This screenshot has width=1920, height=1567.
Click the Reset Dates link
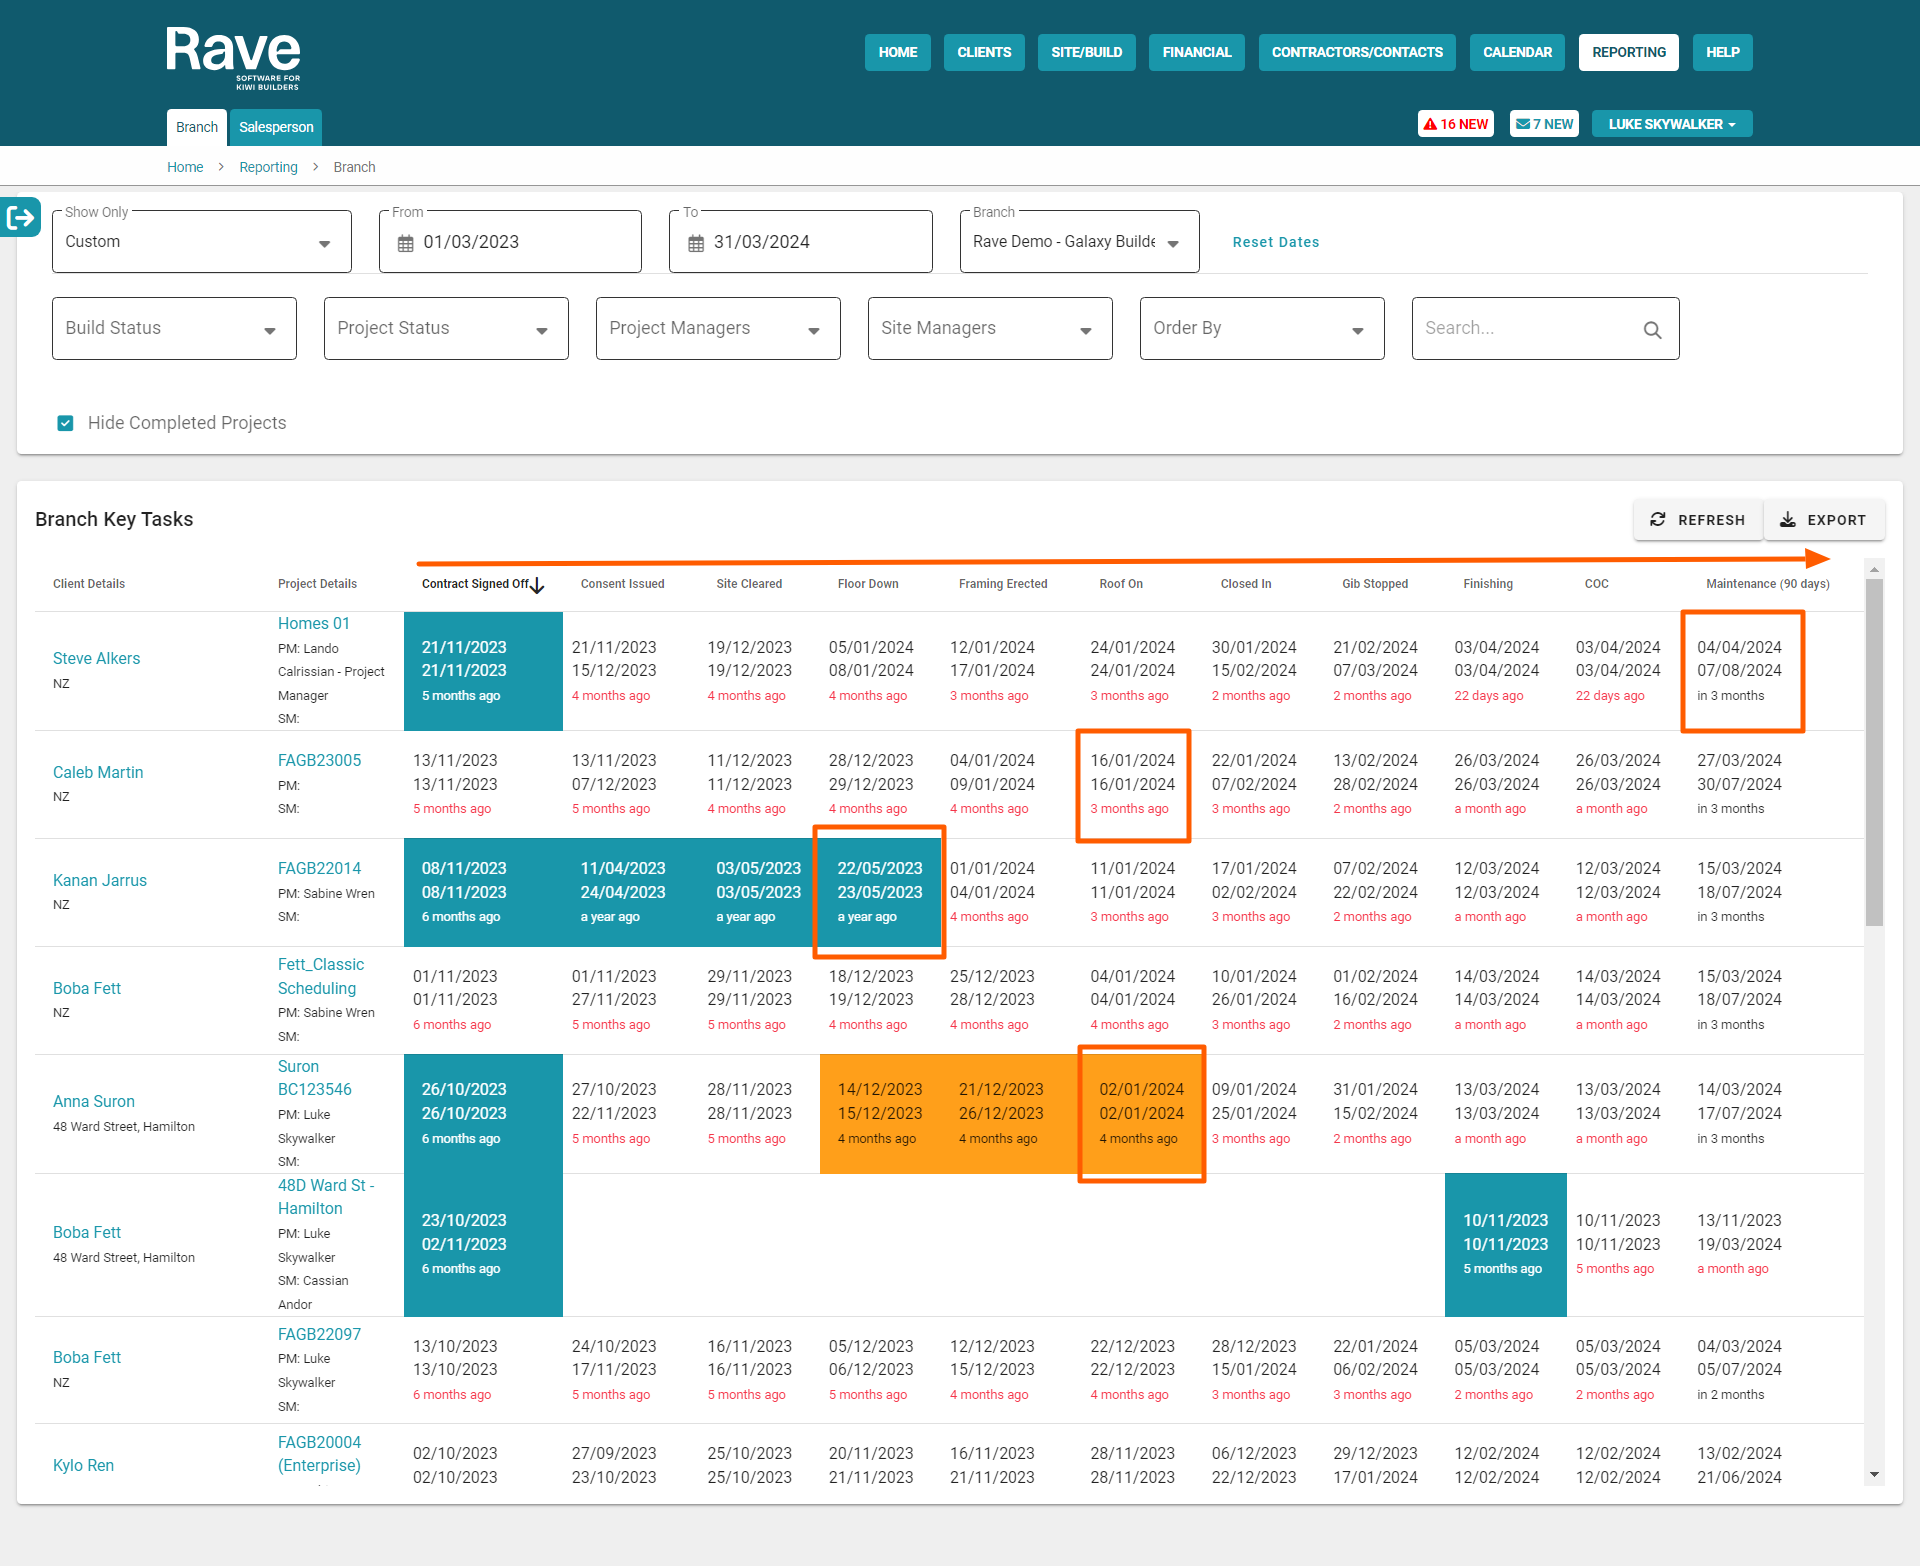point(1275,242)
